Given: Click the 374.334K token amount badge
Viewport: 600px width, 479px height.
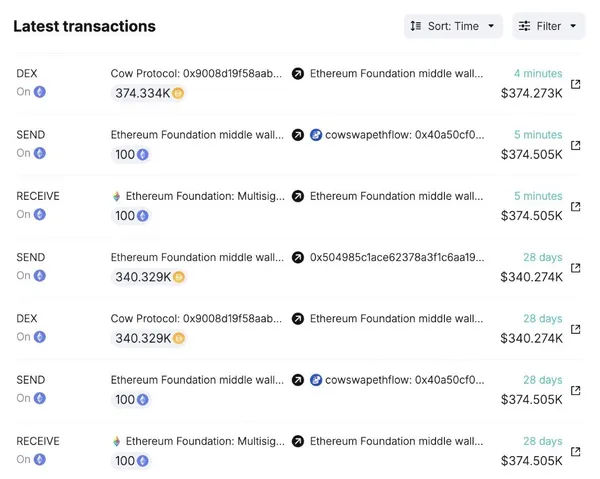Looking at the screenshot, I should coord(149,93).
